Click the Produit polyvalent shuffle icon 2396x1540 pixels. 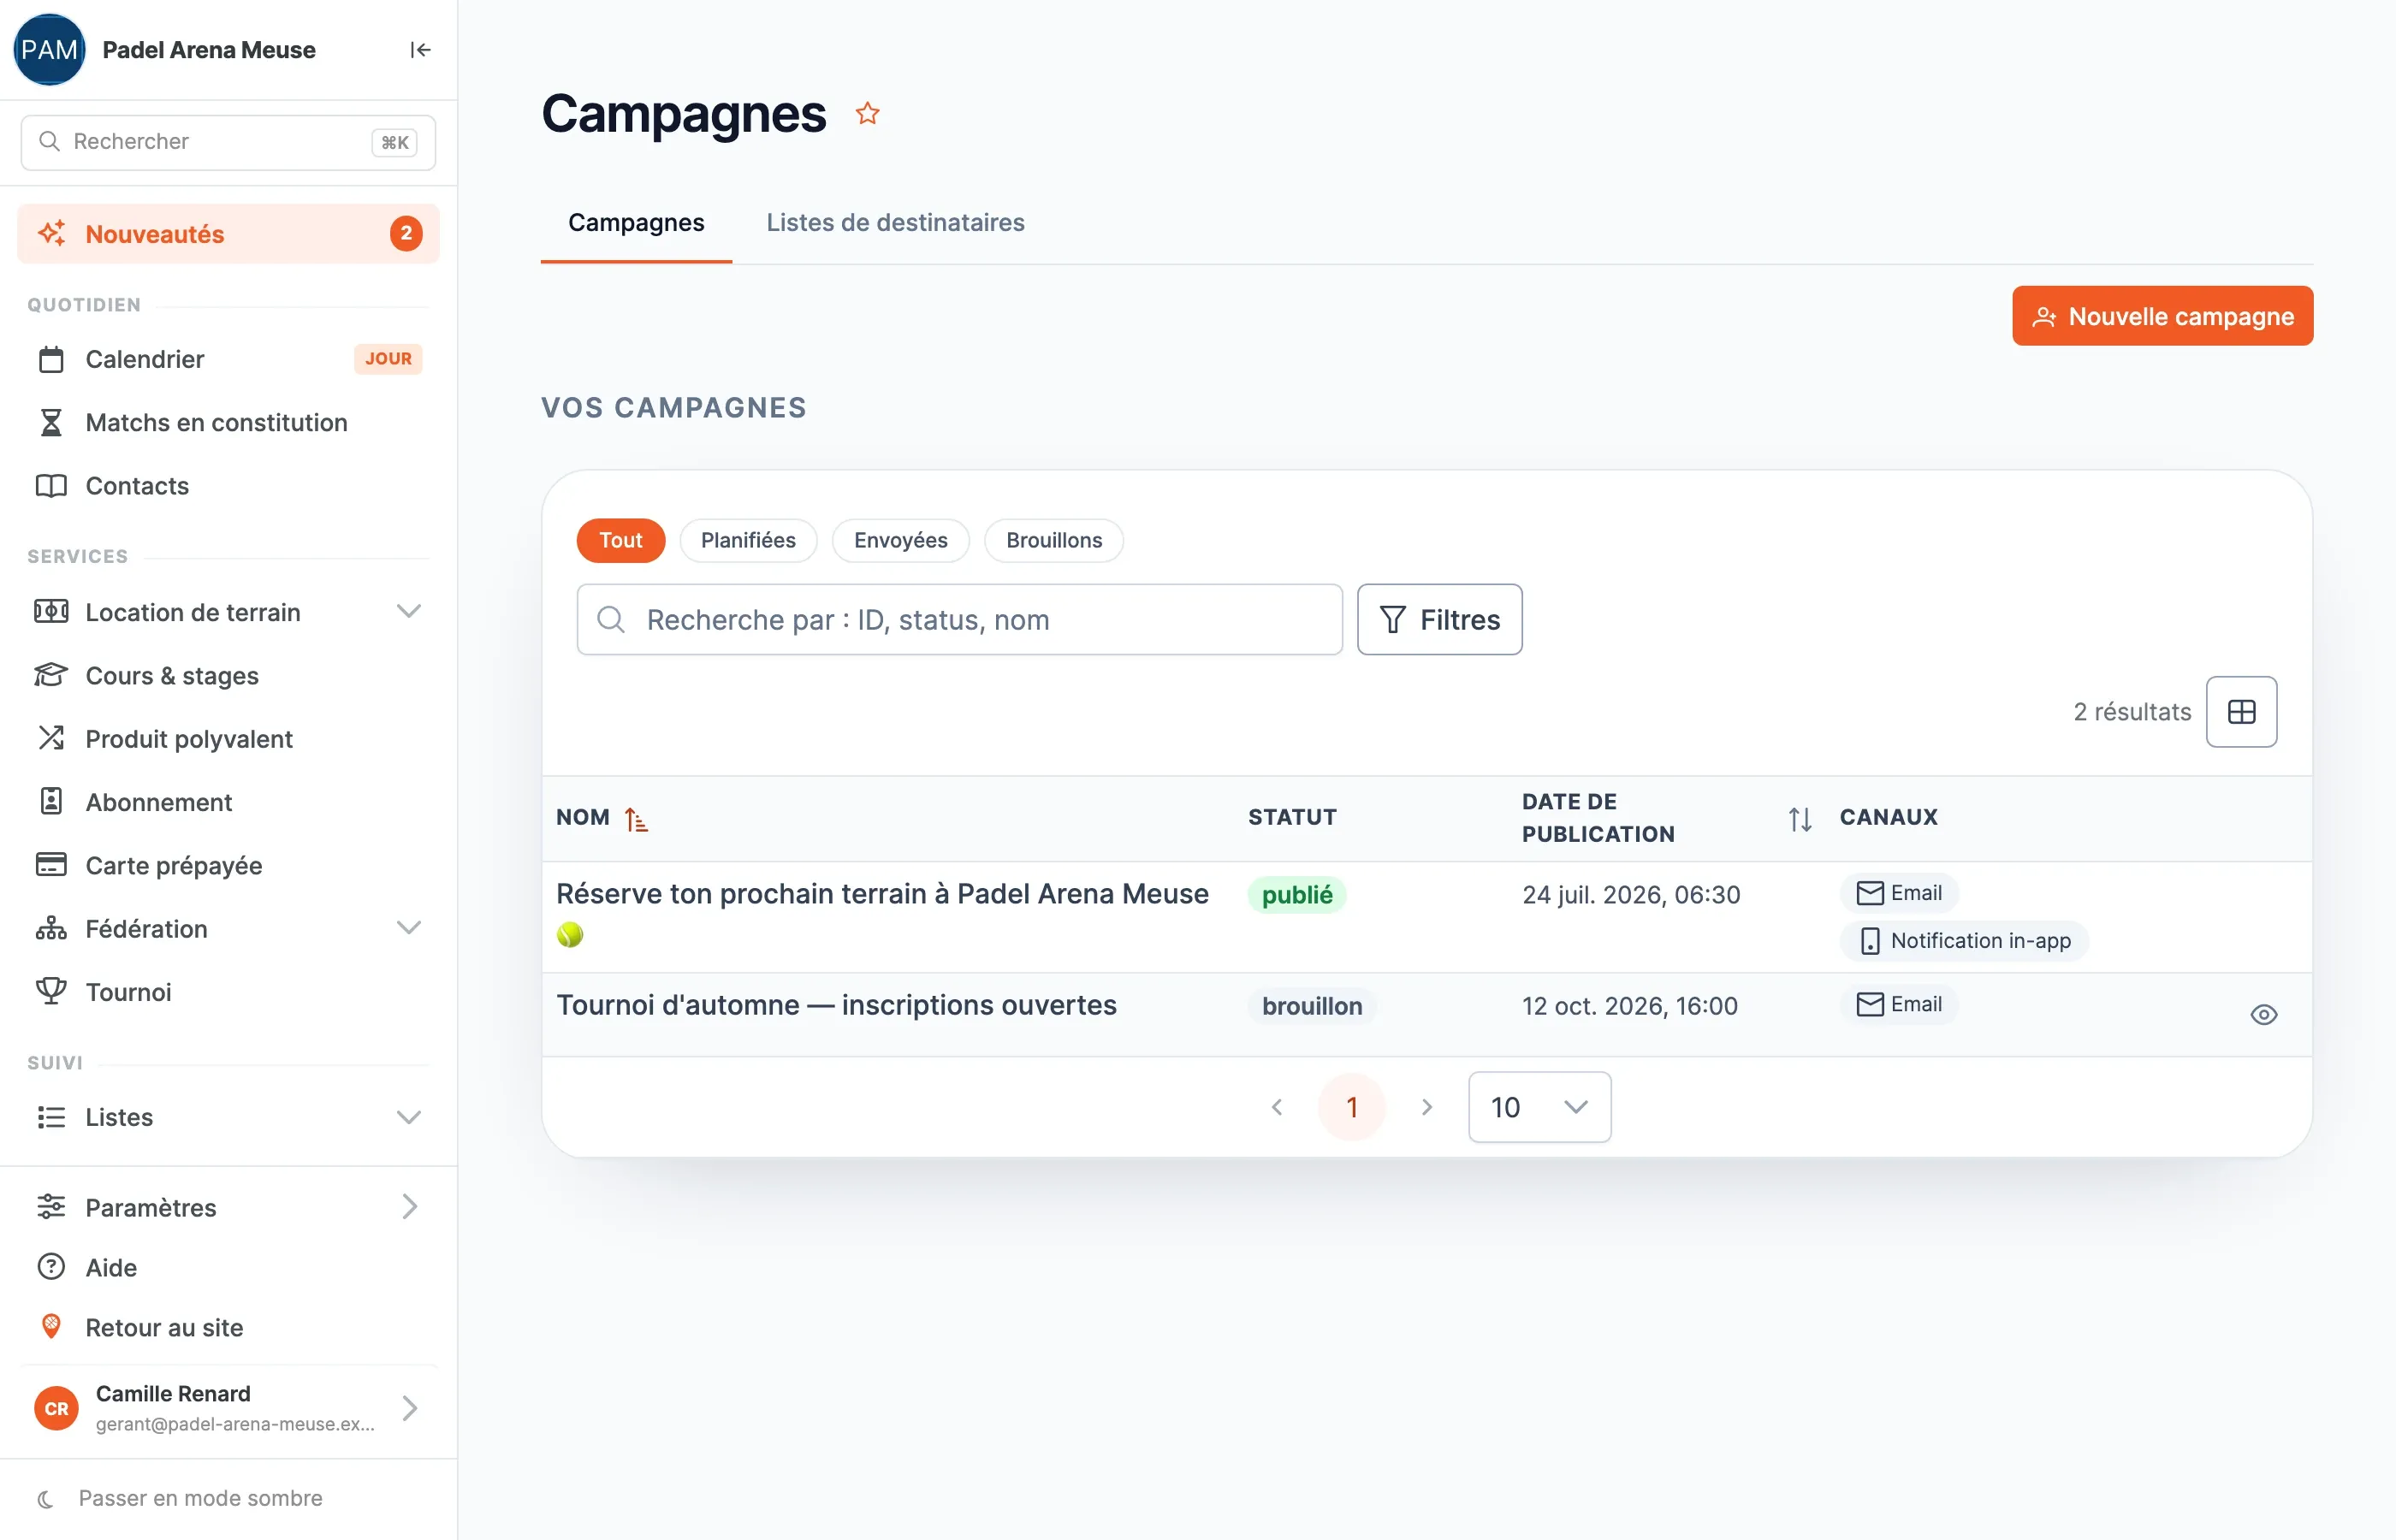[51, 738]
